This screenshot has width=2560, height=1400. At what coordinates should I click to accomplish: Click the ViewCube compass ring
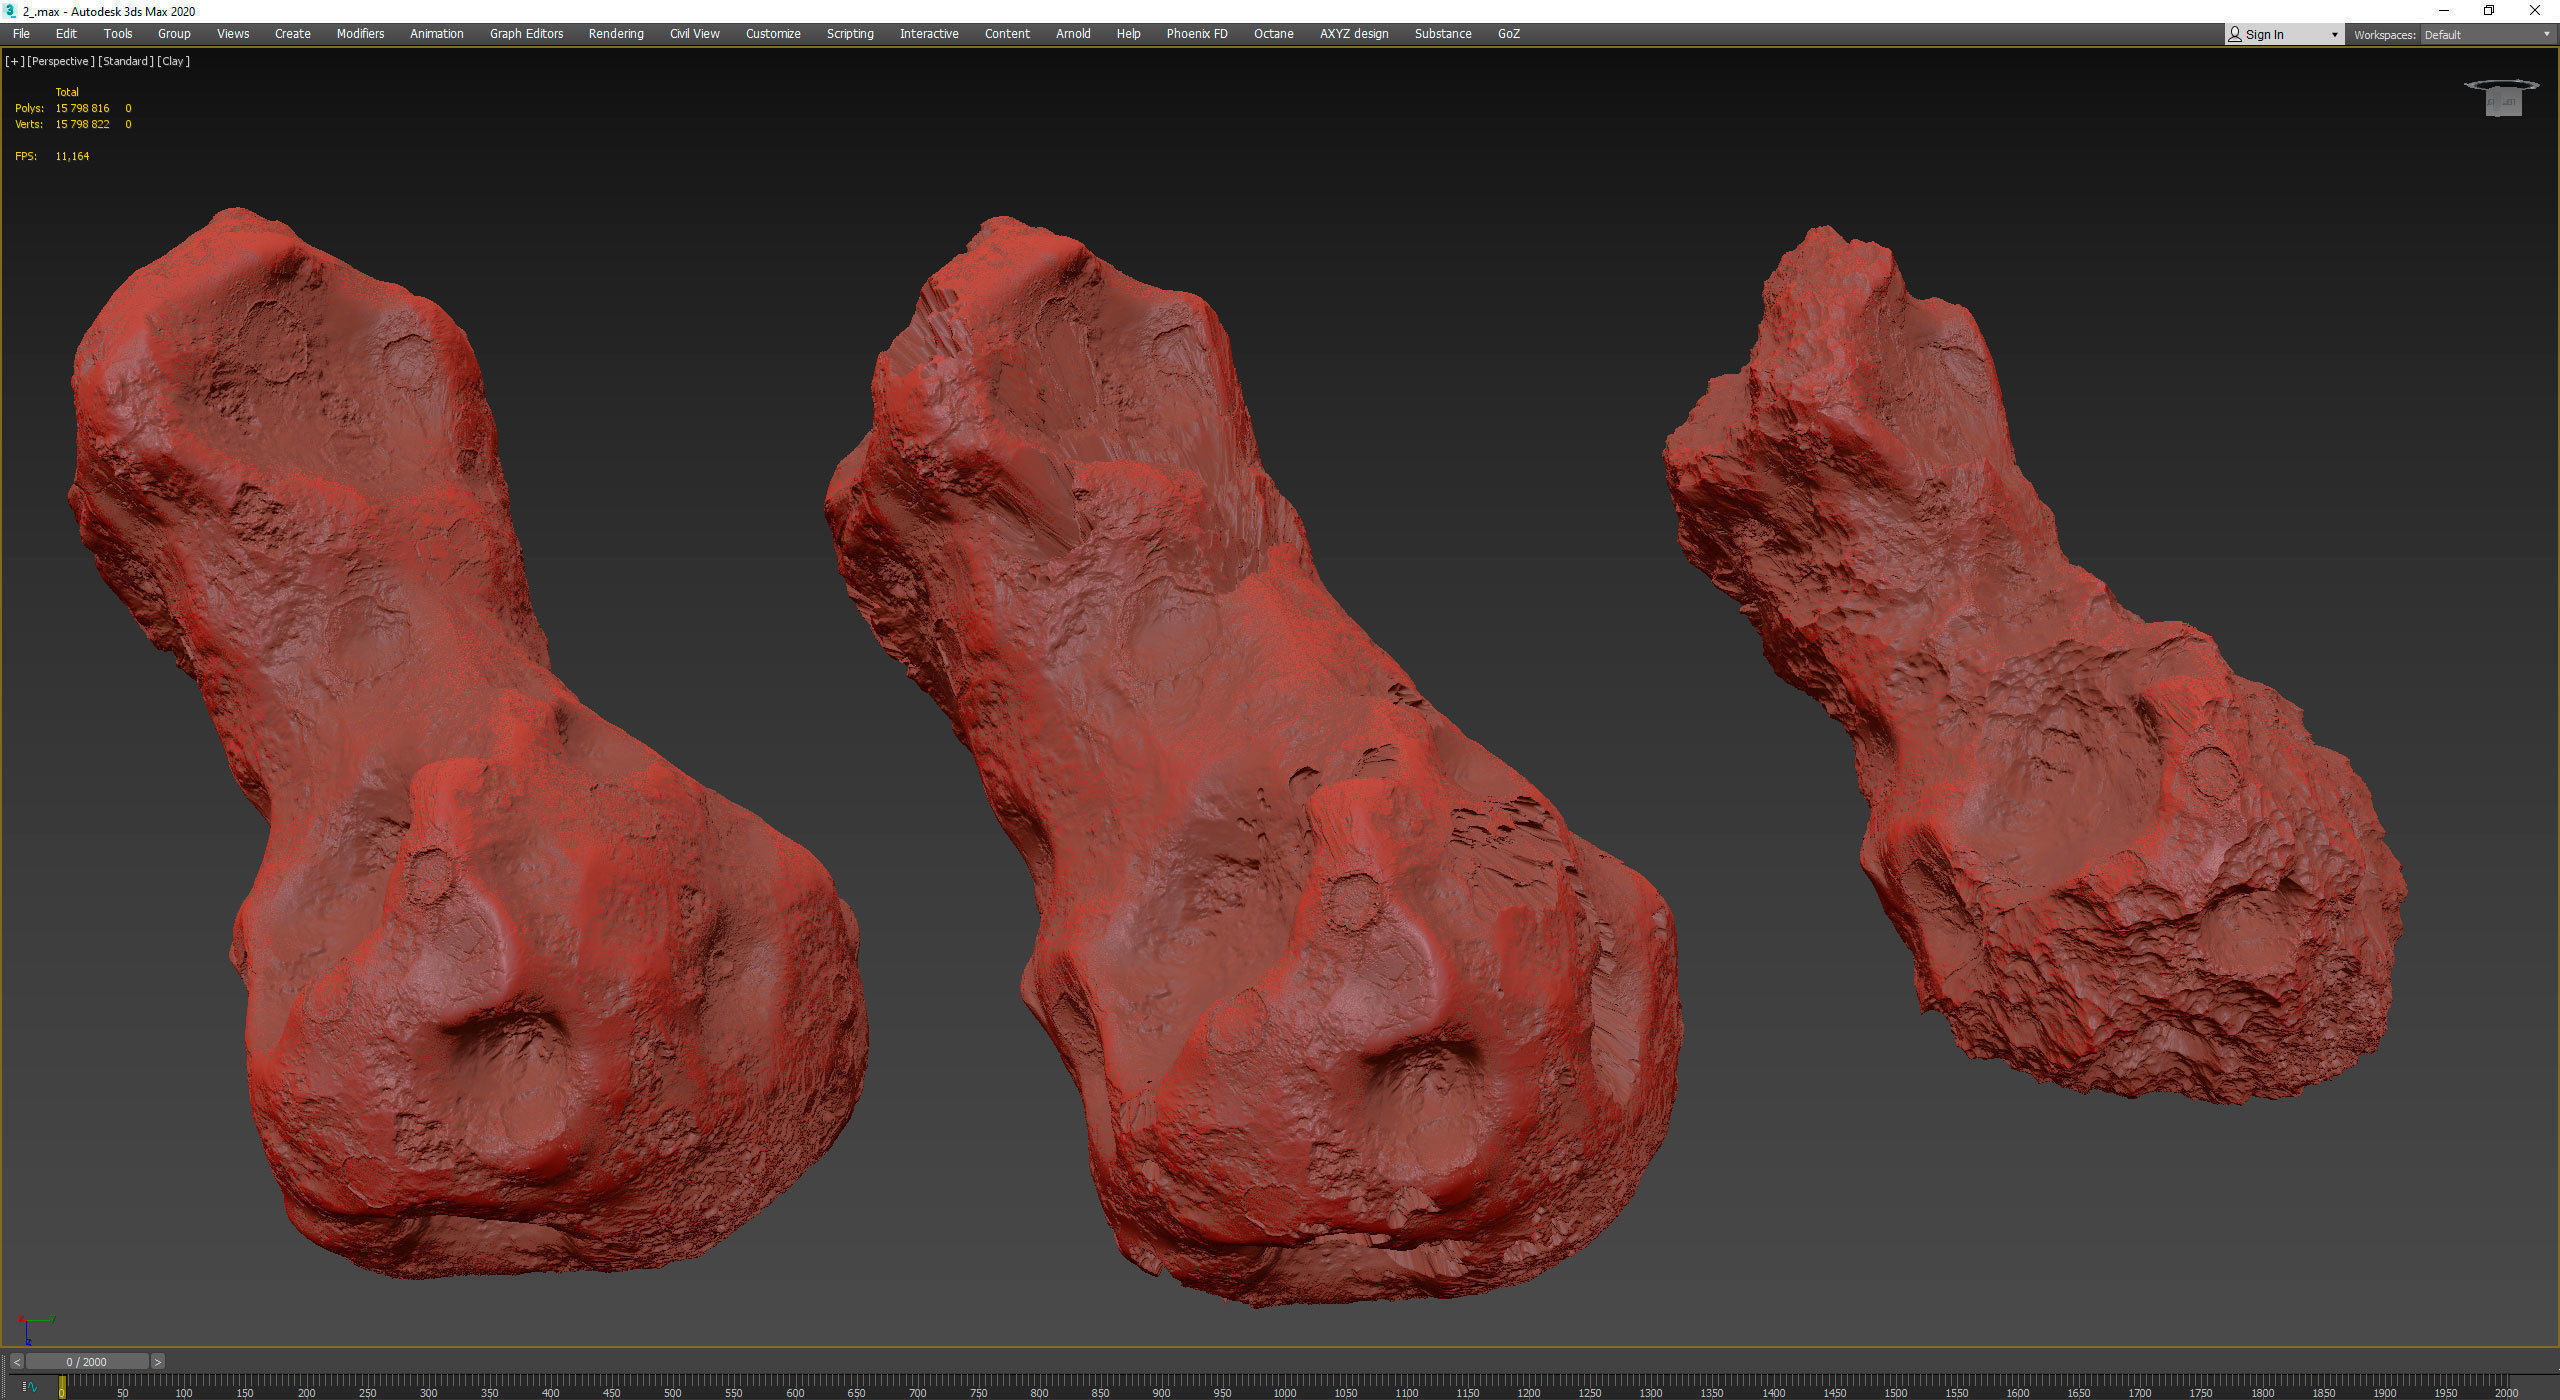pos(2501,85)
